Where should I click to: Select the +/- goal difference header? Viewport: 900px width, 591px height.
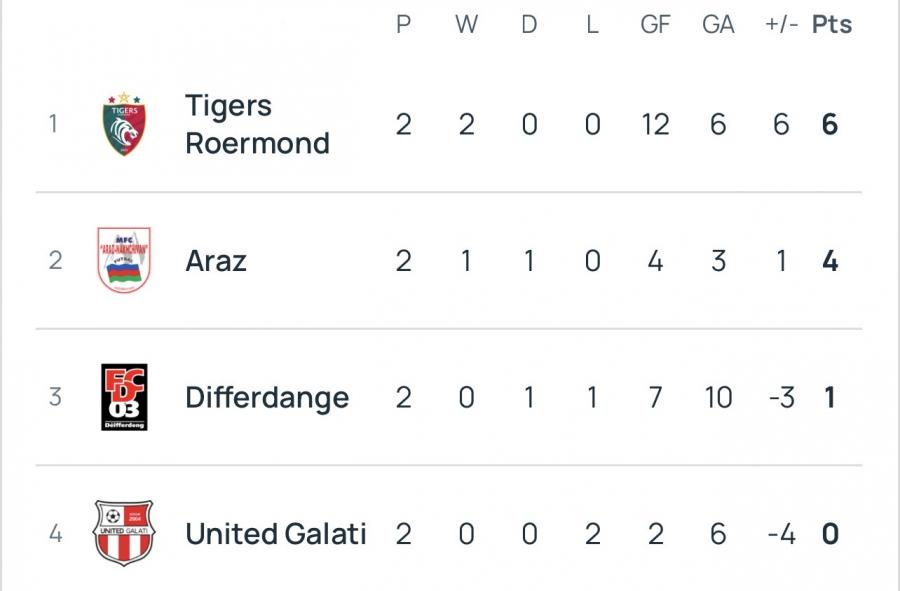[781, 25]
